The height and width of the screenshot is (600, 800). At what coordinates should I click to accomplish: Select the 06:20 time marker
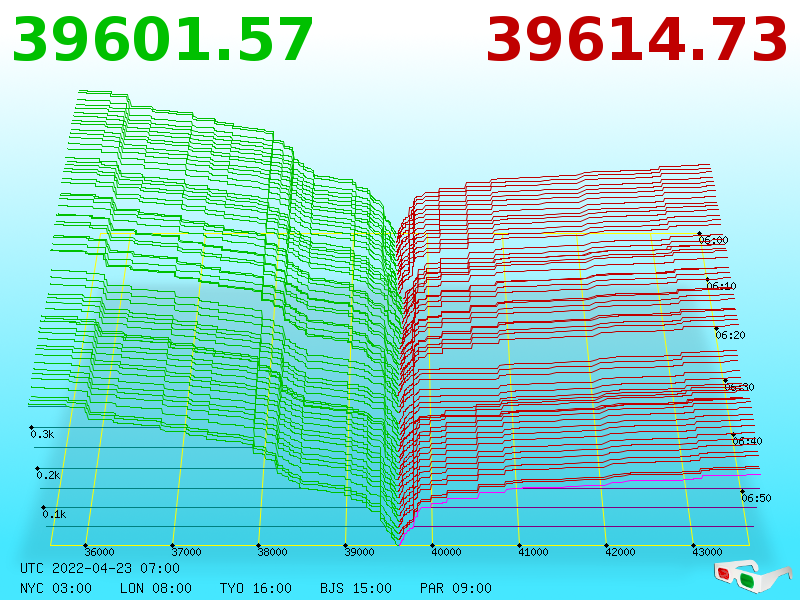tap(730, 335)
